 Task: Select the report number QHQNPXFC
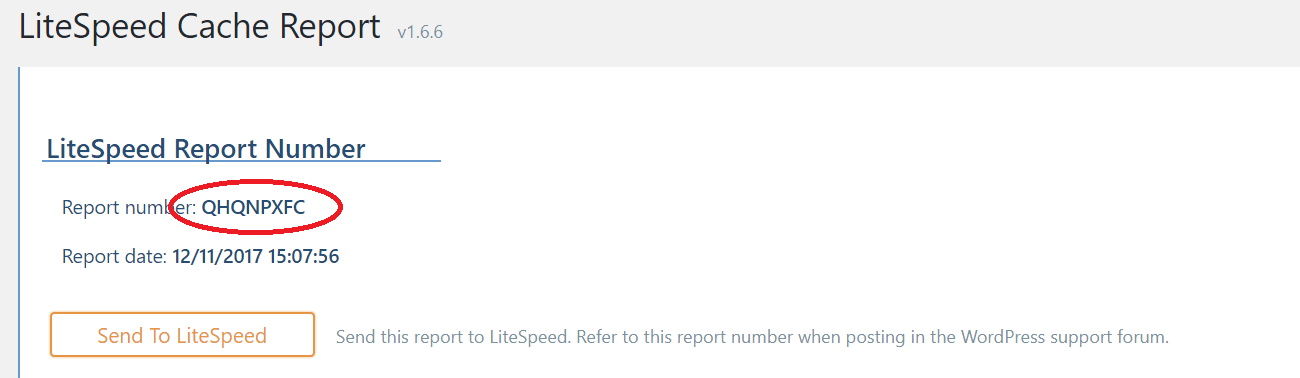(x=253, y=208)
